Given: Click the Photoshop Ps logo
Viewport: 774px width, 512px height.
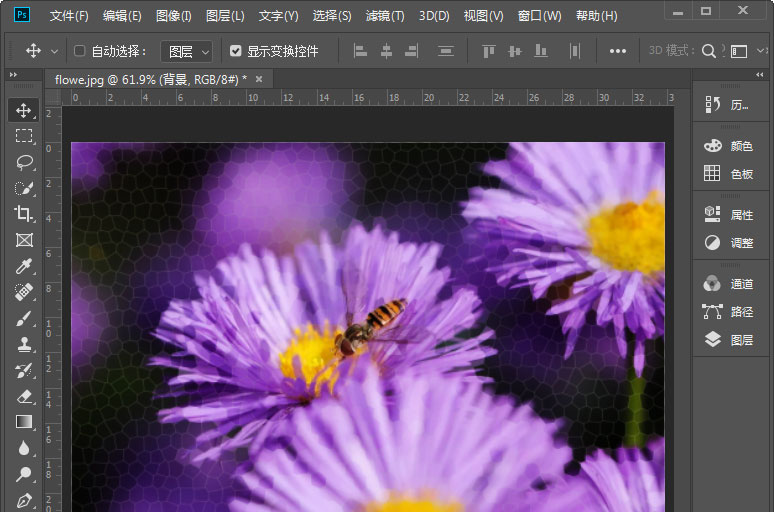Looking at the screenshot, I should 22,15.
